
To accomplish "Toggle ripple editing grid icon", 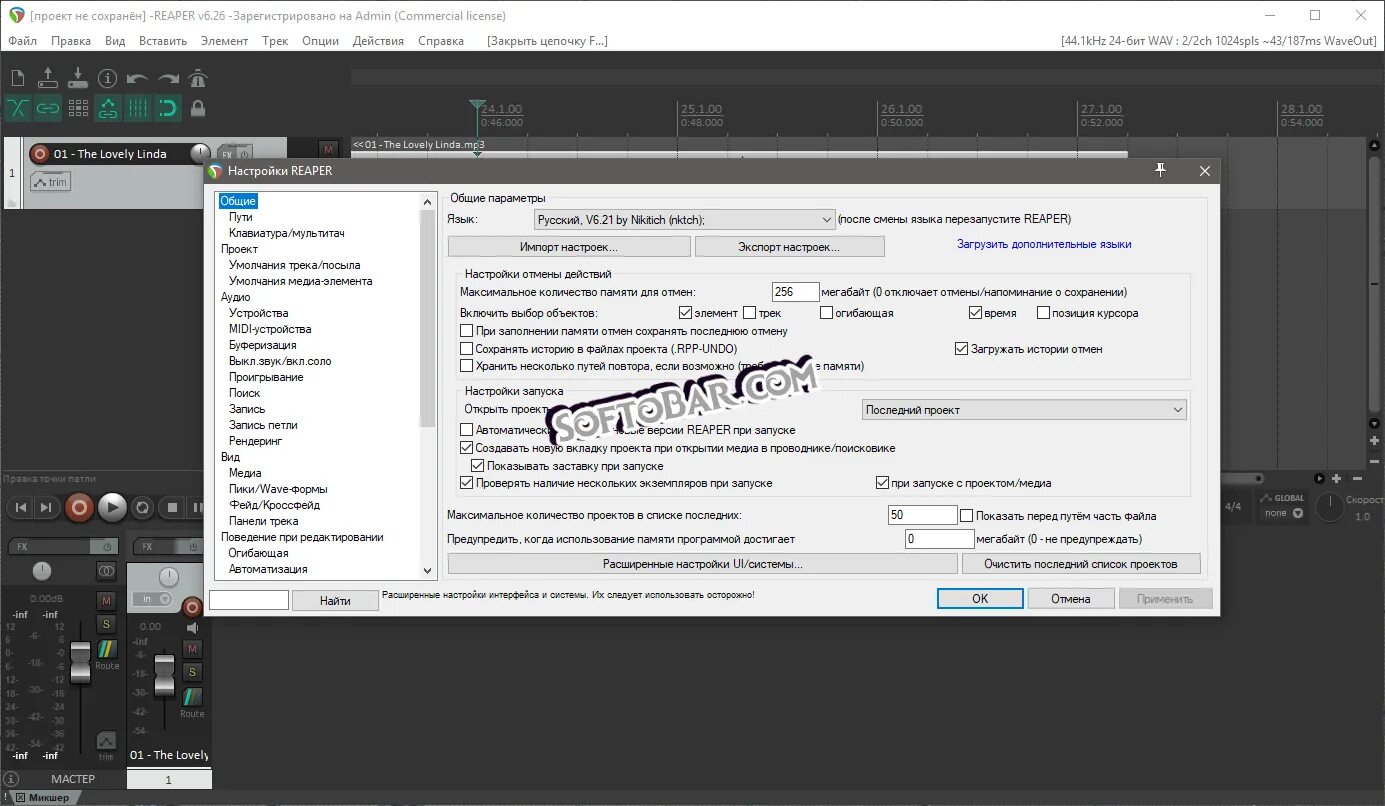I will click(x=78, y=108).
